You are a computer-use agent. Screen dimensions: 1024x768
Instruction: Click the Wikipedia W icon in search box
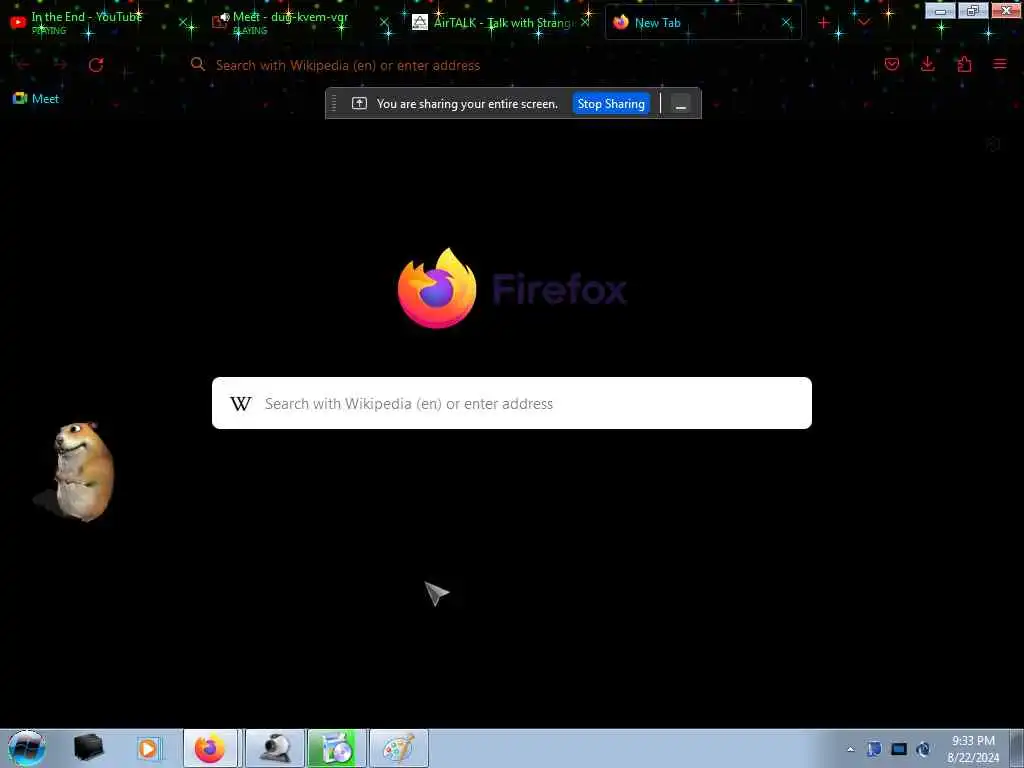pyautogui.click(x=241, y=404)
